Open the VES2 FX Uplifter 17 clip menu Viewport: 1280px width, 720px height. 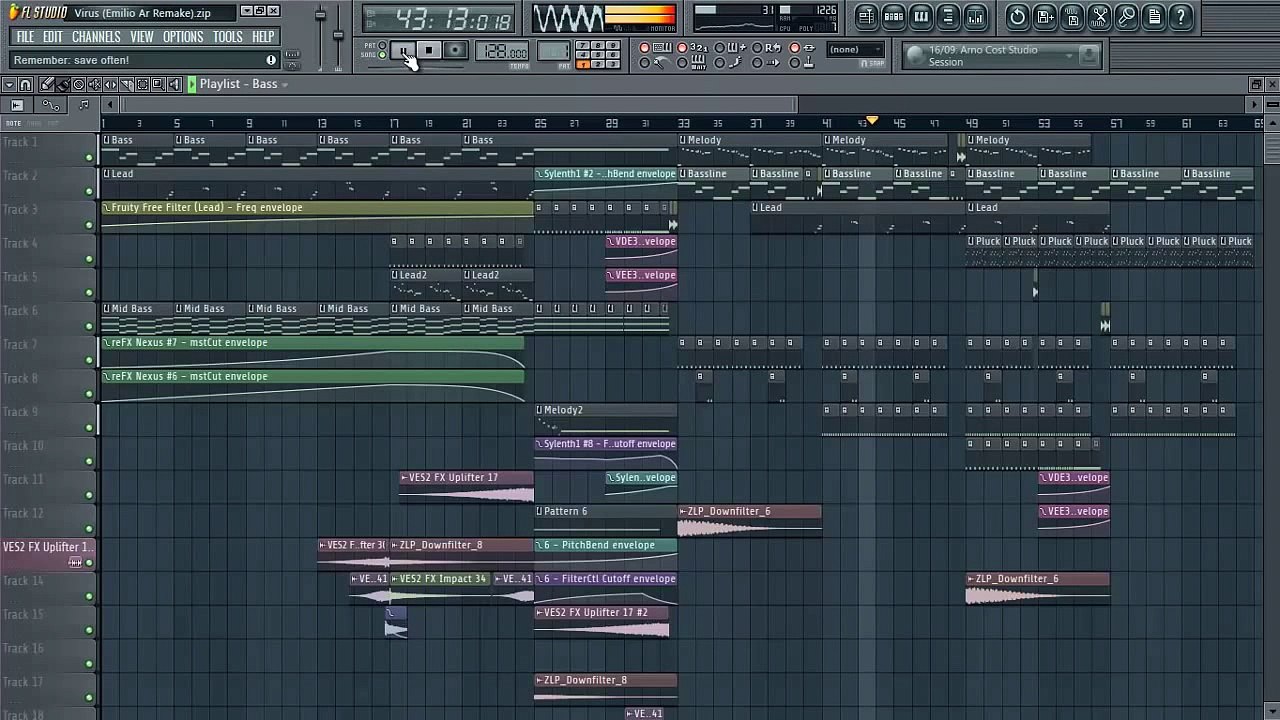(404, 478)
